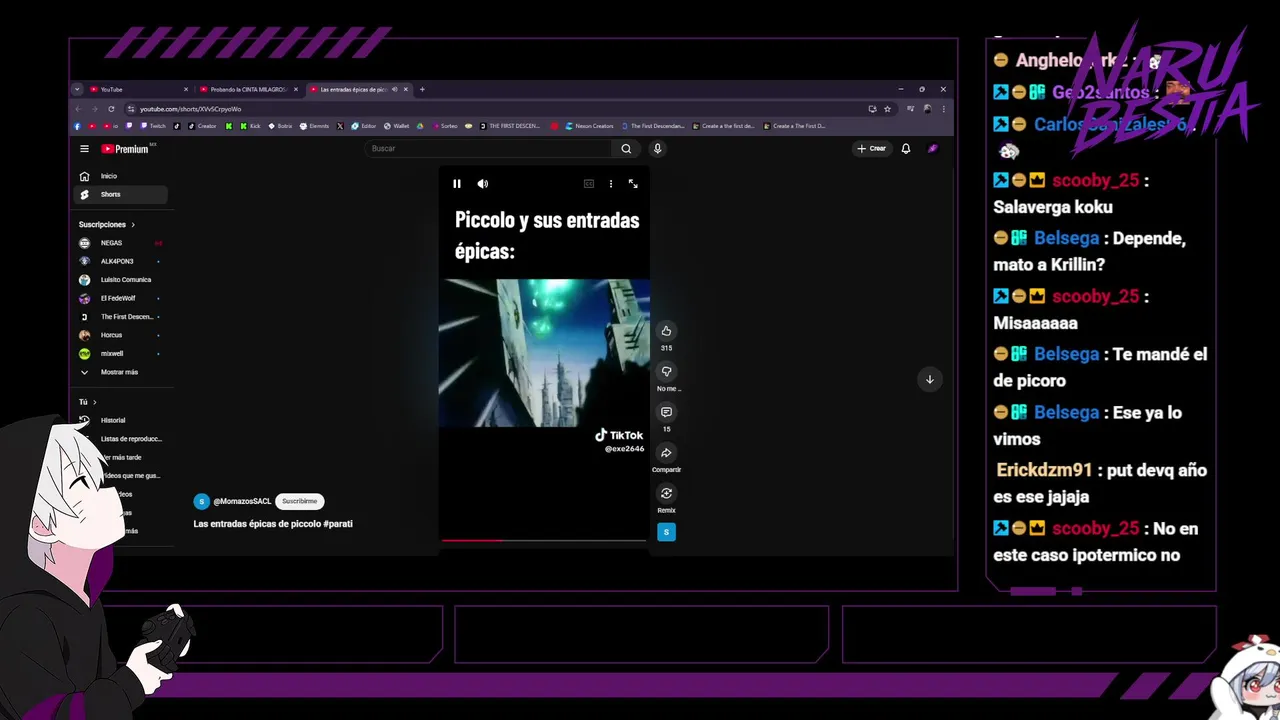The image size is (1280, 720).
Task: Subscribe with the Suscribirme button
Action: pos(299,501)
